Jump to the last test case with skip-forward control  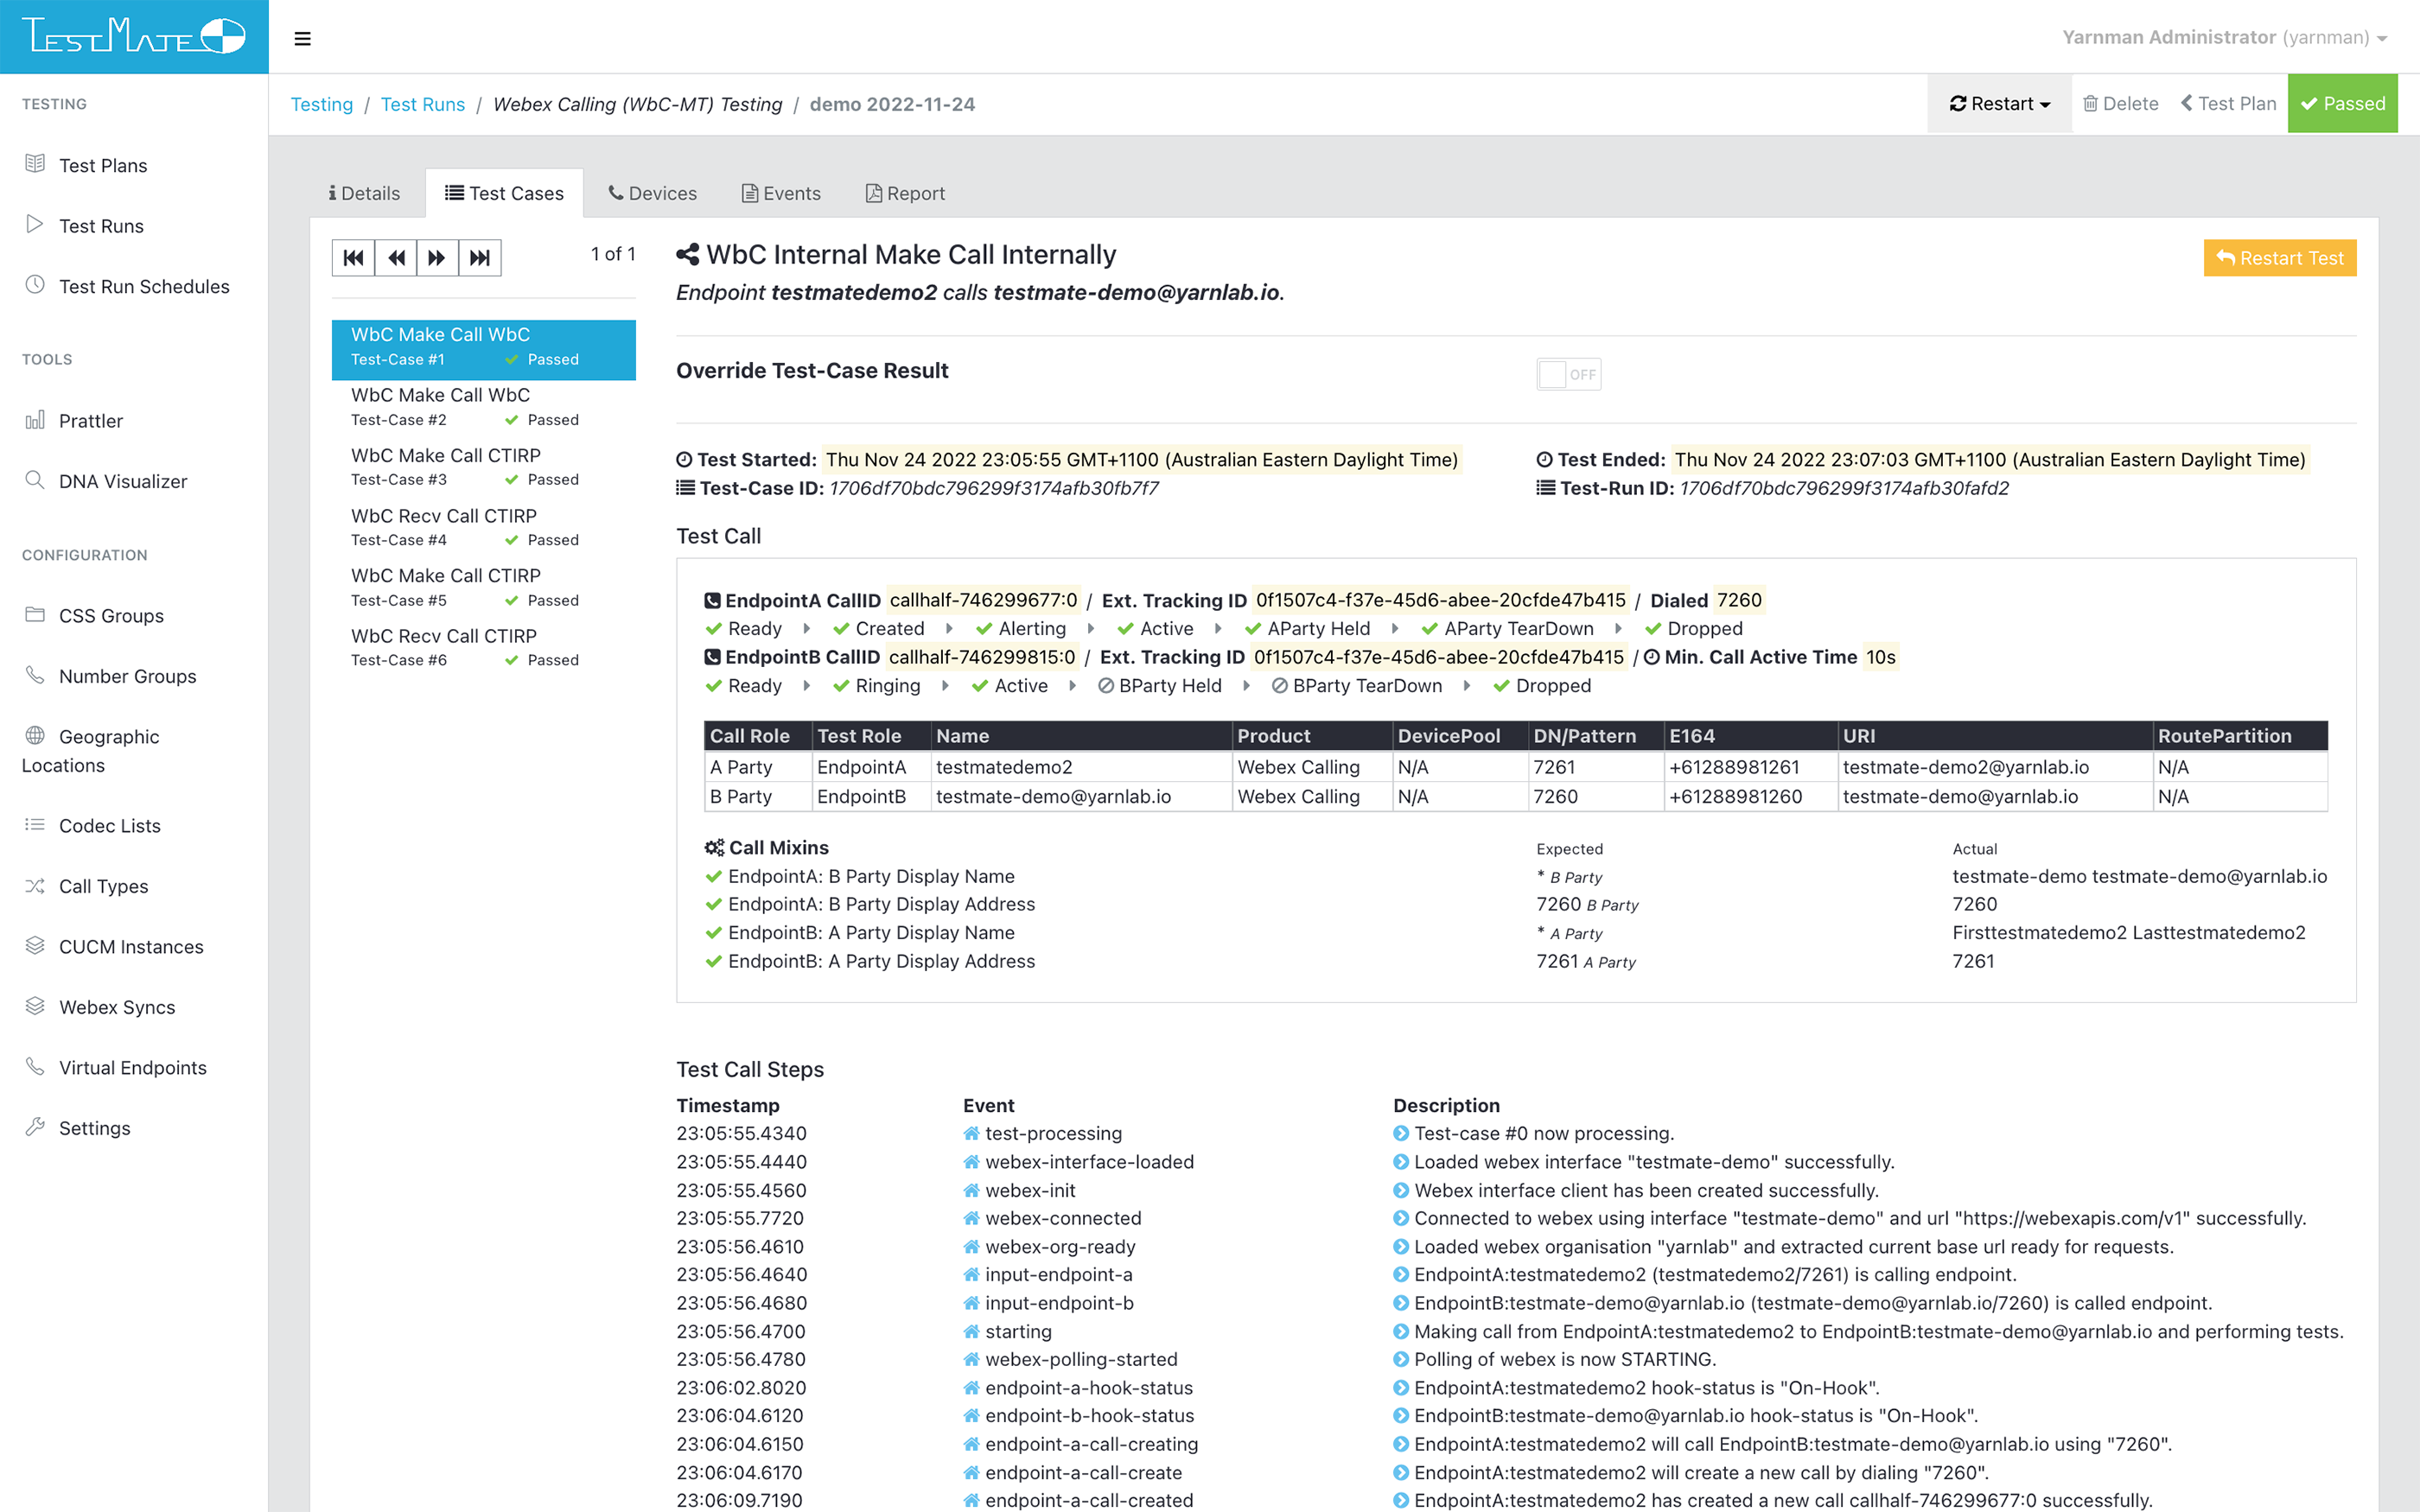[480, 257]
